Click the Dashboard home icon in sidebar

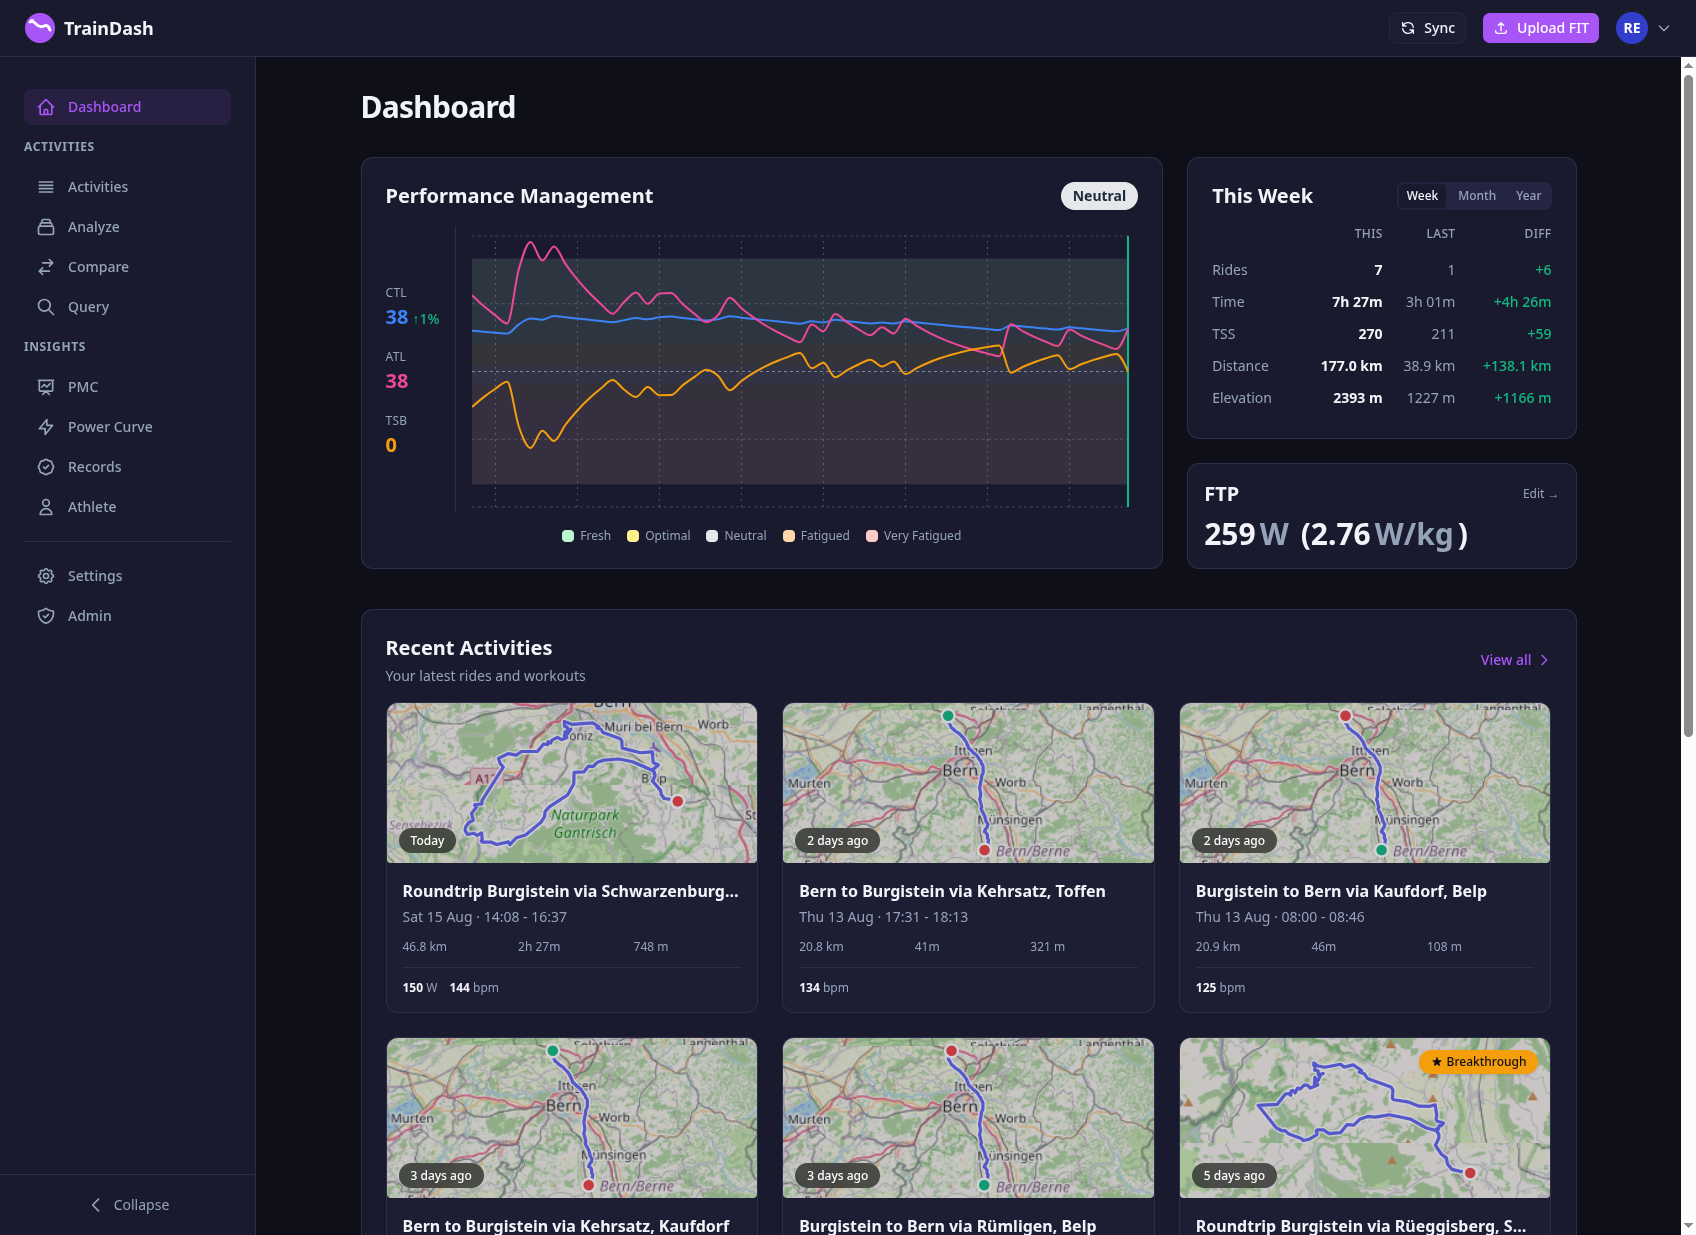pos(46,107)
